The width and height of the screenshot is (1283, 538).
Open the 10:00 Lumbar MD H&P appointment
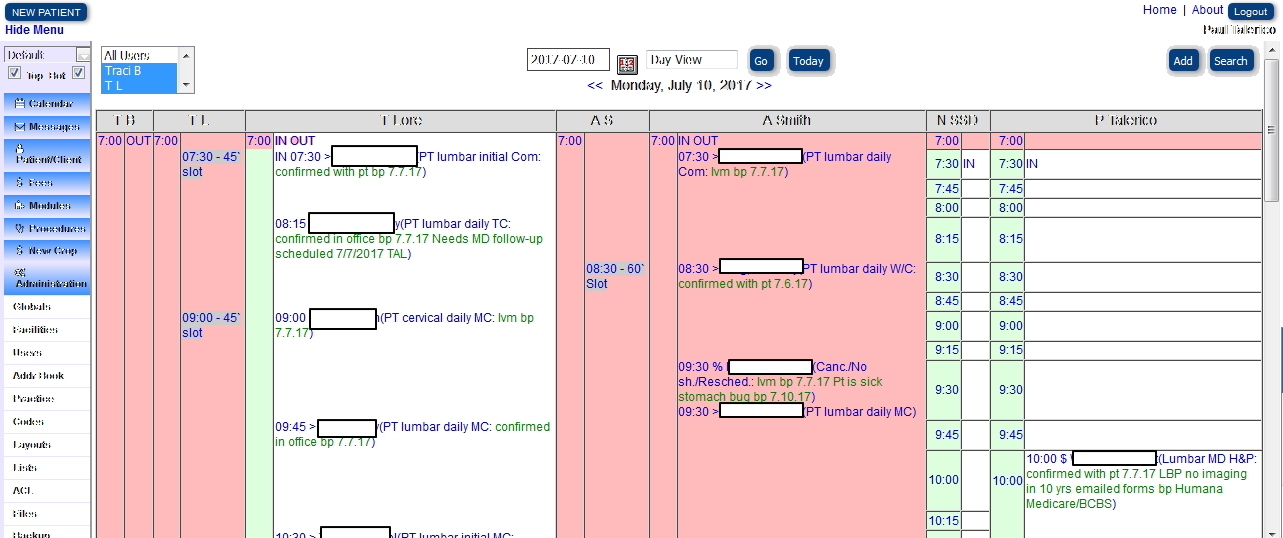pyautogui.click(x=1141, y=480)
